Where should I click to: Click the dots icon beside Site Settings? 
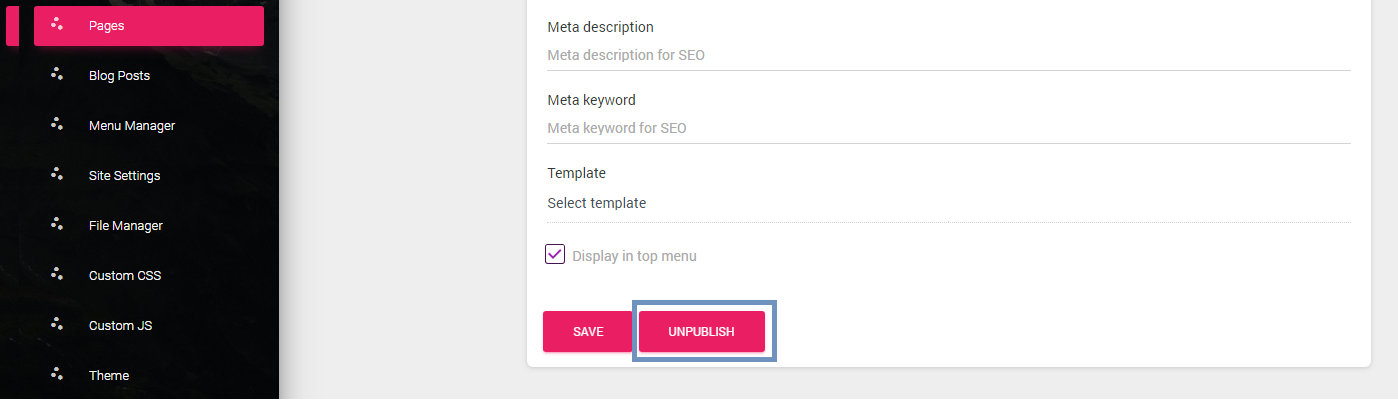coord(57,174)
